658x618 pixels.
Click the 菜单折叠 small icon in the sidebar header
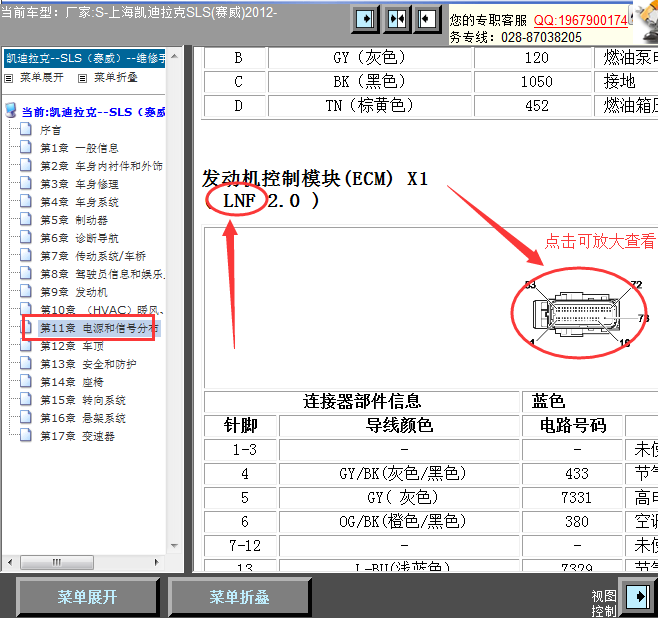tap(83, 78)
